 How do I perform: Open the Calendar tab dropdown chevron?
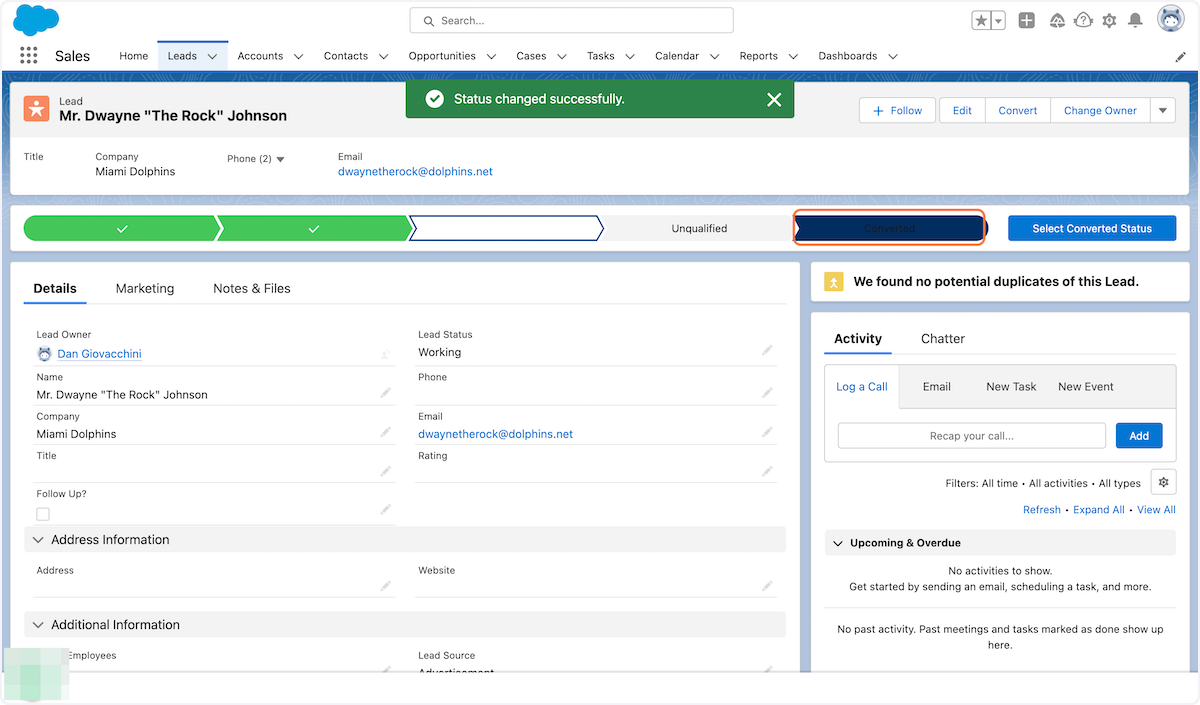pyautogui.click(x=714, y=57)
